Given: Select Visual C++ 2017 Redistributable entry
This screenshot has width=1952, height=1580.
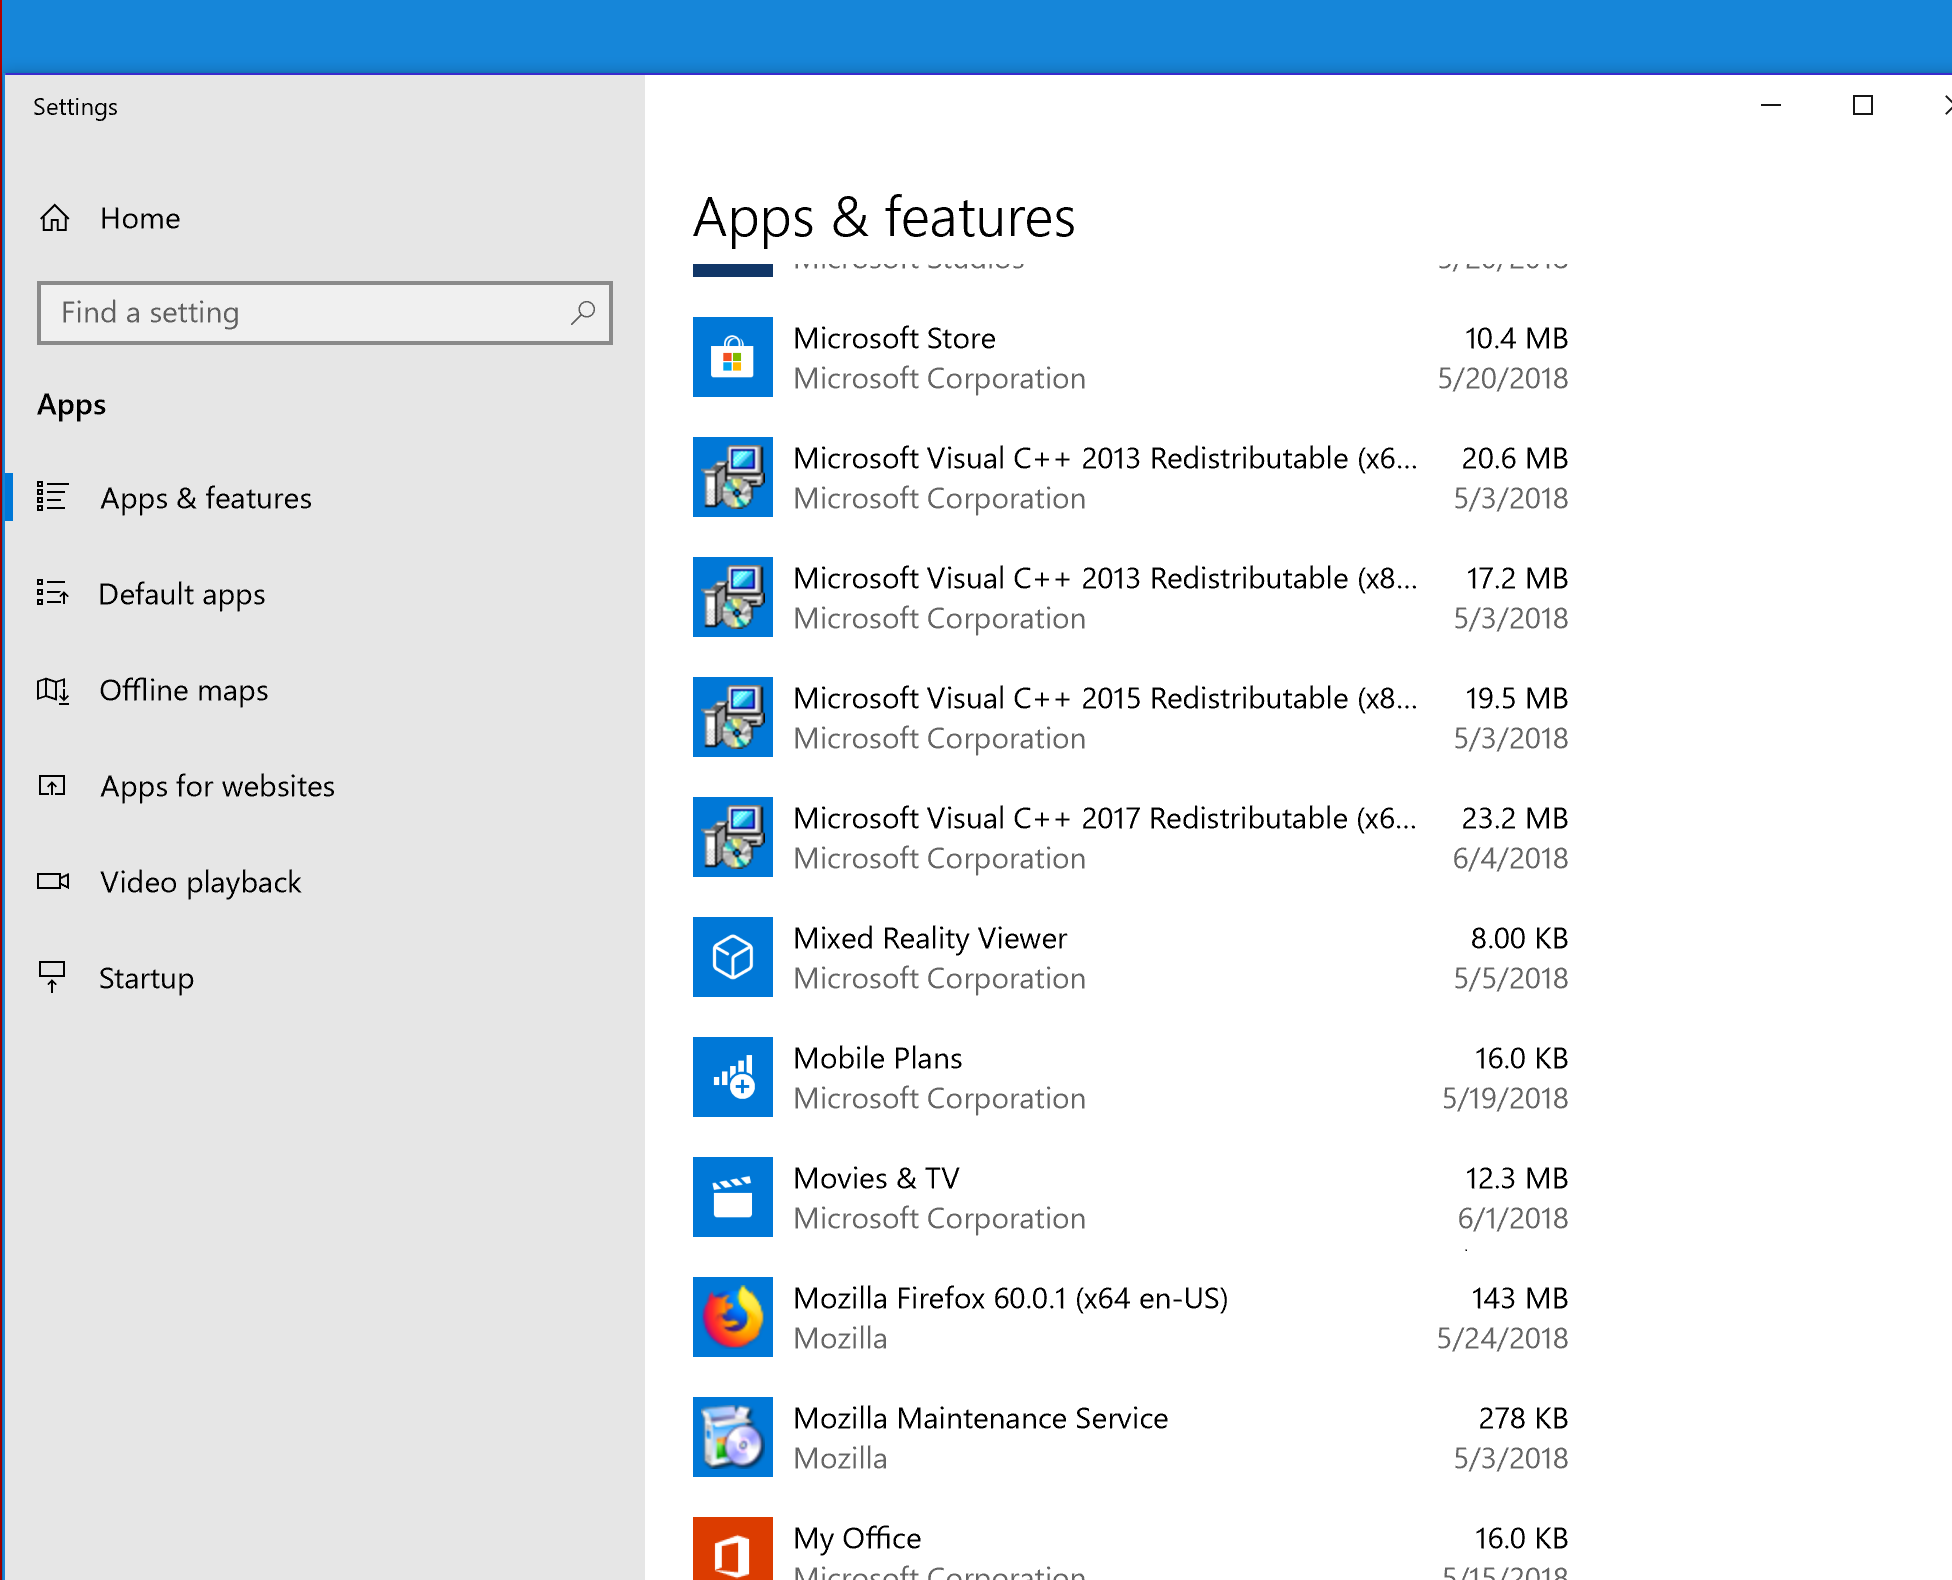Looking at the screenshot, I should 1104,837.
